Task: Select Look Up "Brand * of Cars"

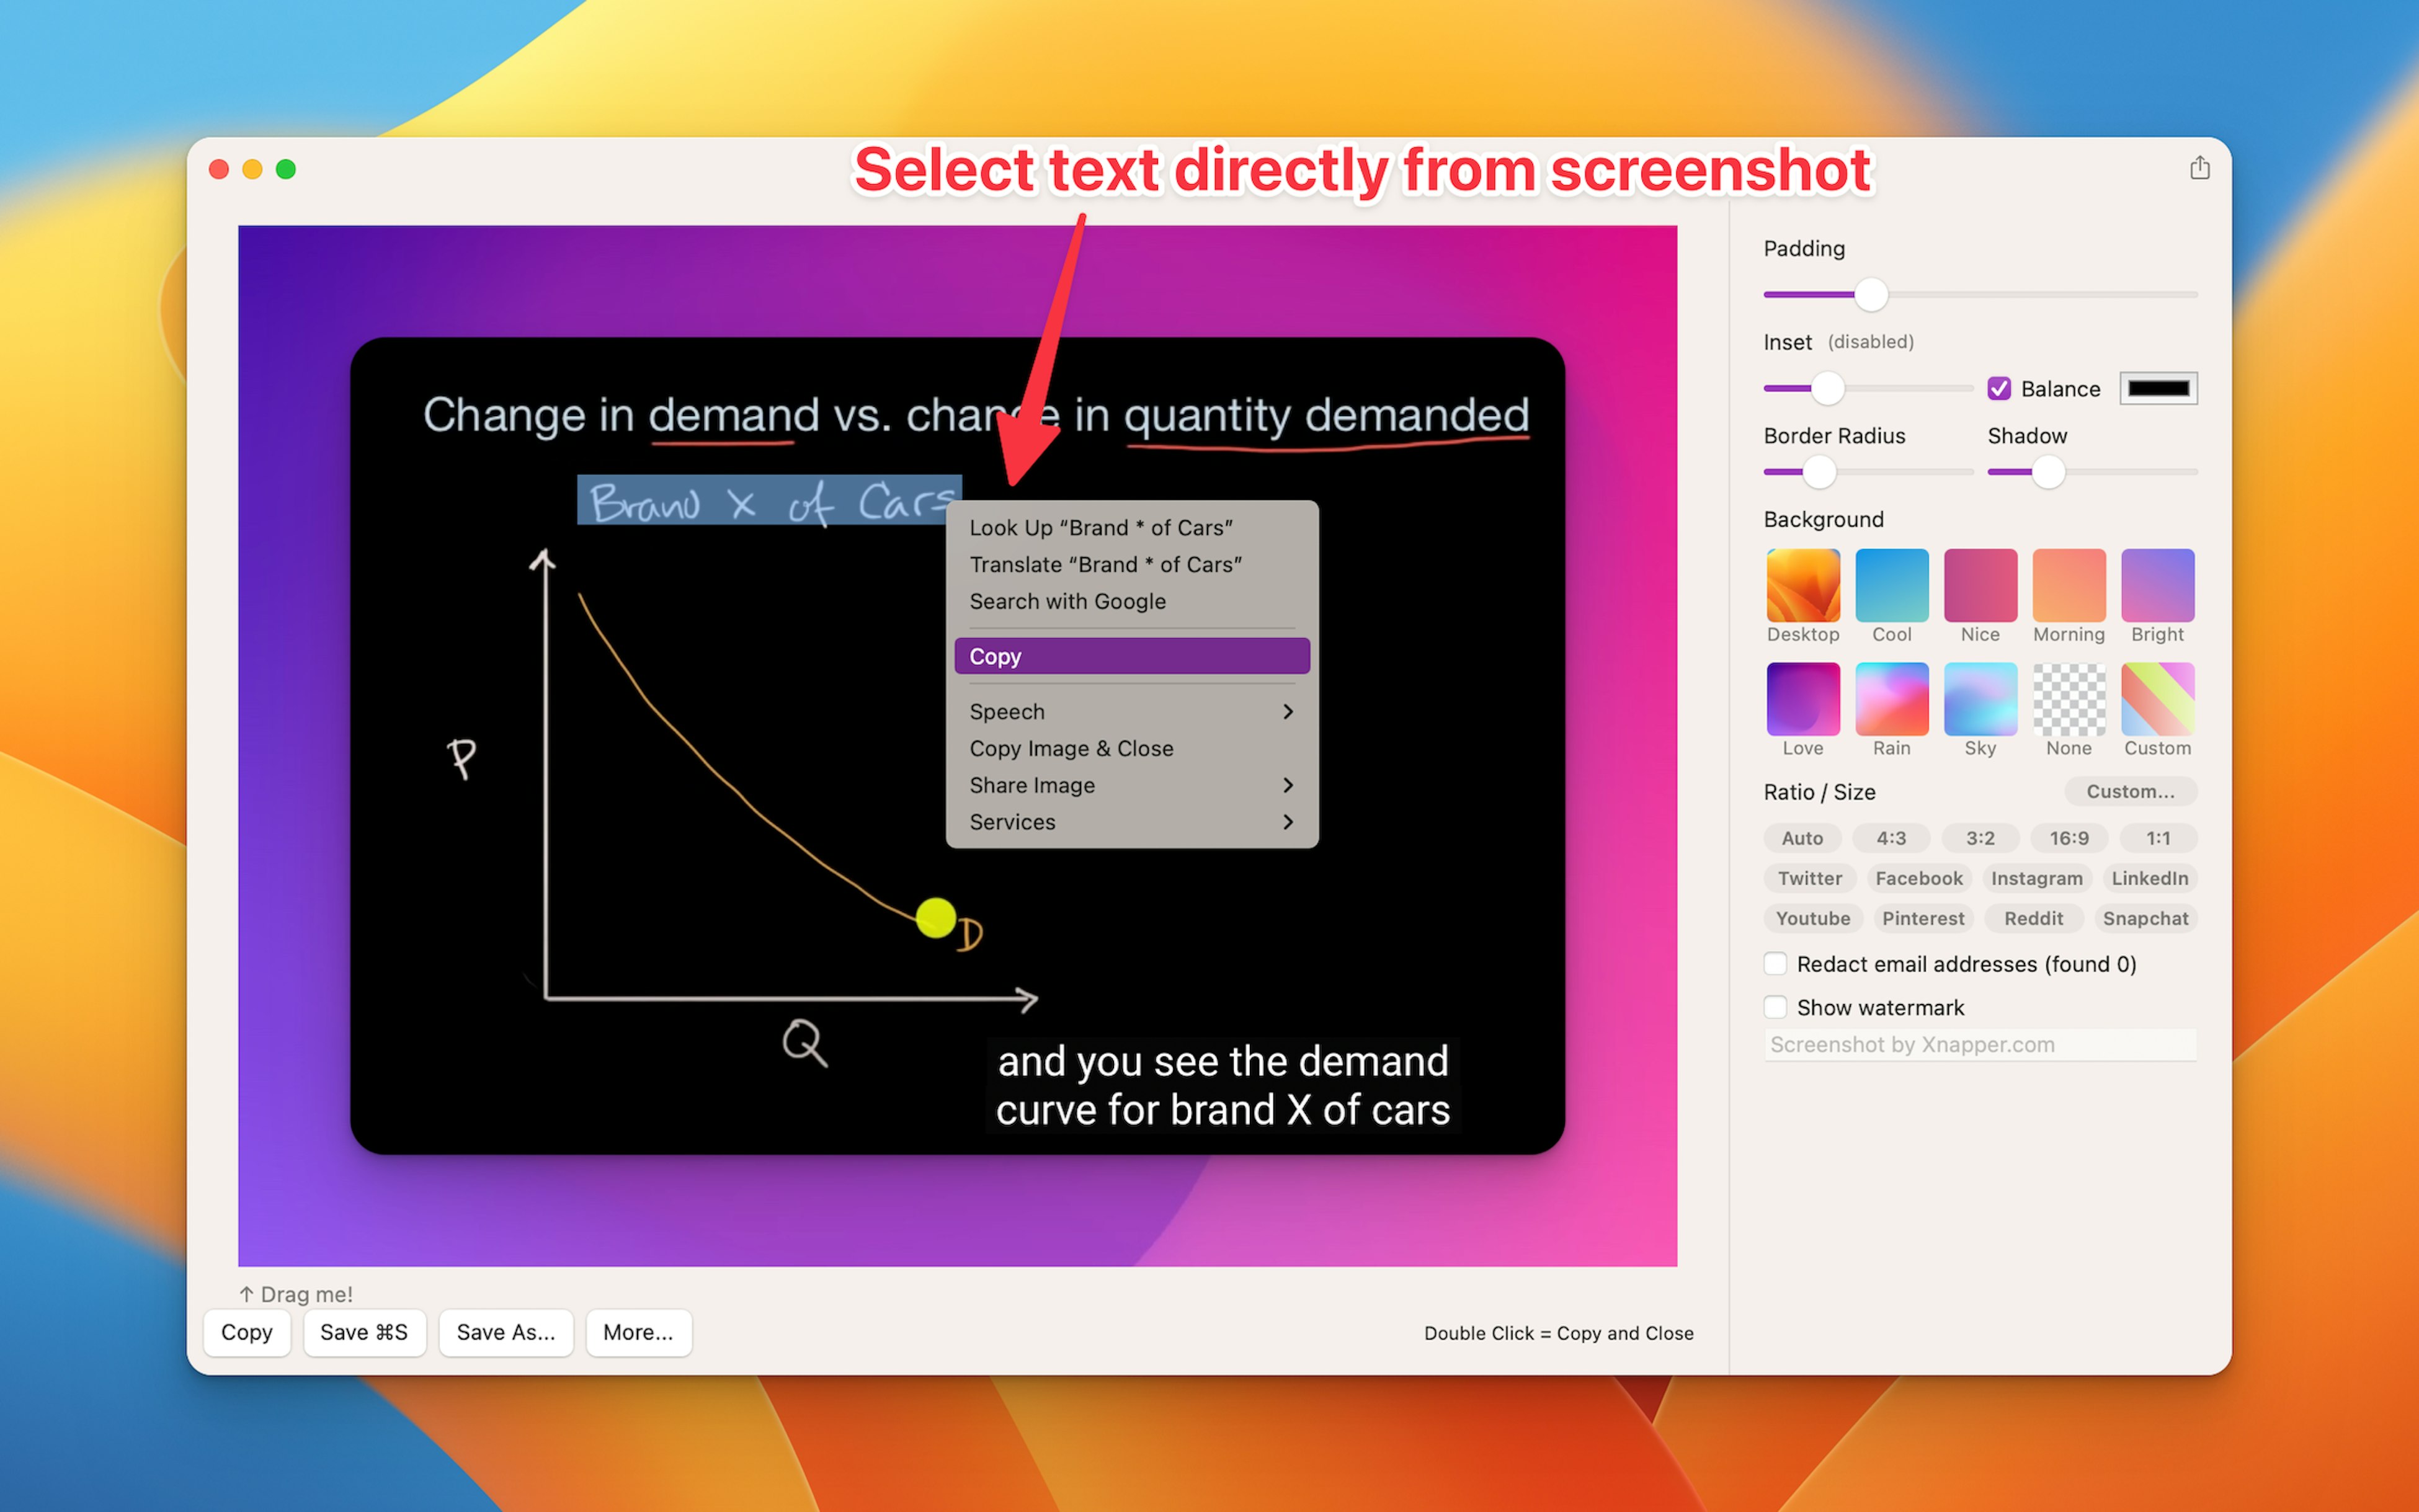Action: pos(1101,527)
